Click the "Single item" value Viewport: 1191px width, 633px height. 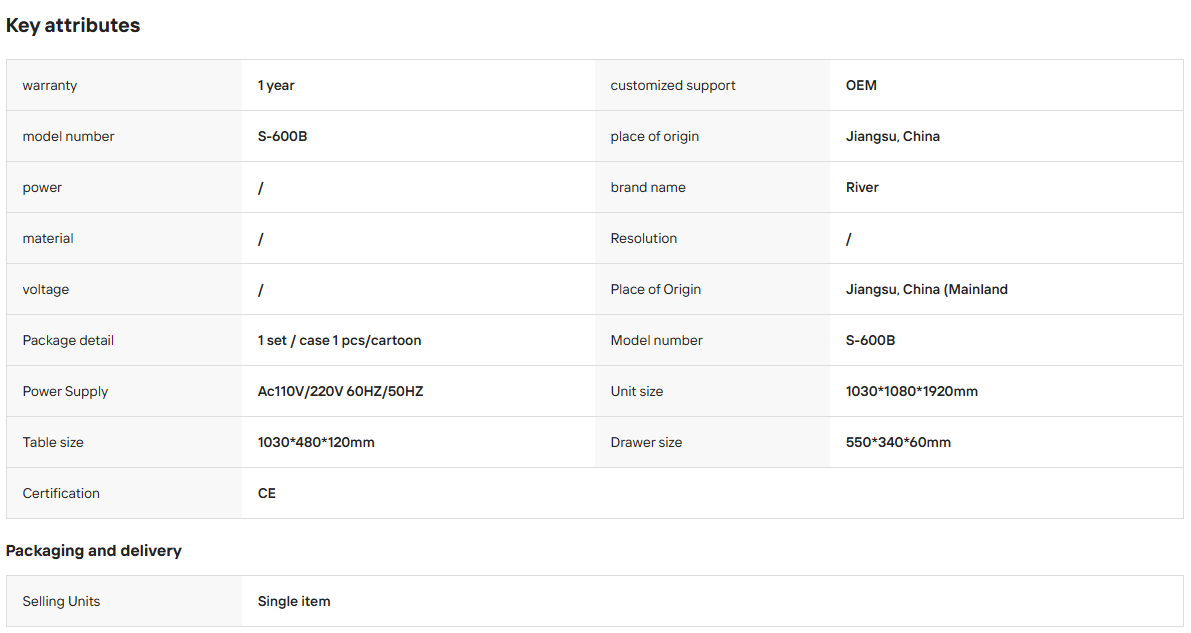click(294, 600)
